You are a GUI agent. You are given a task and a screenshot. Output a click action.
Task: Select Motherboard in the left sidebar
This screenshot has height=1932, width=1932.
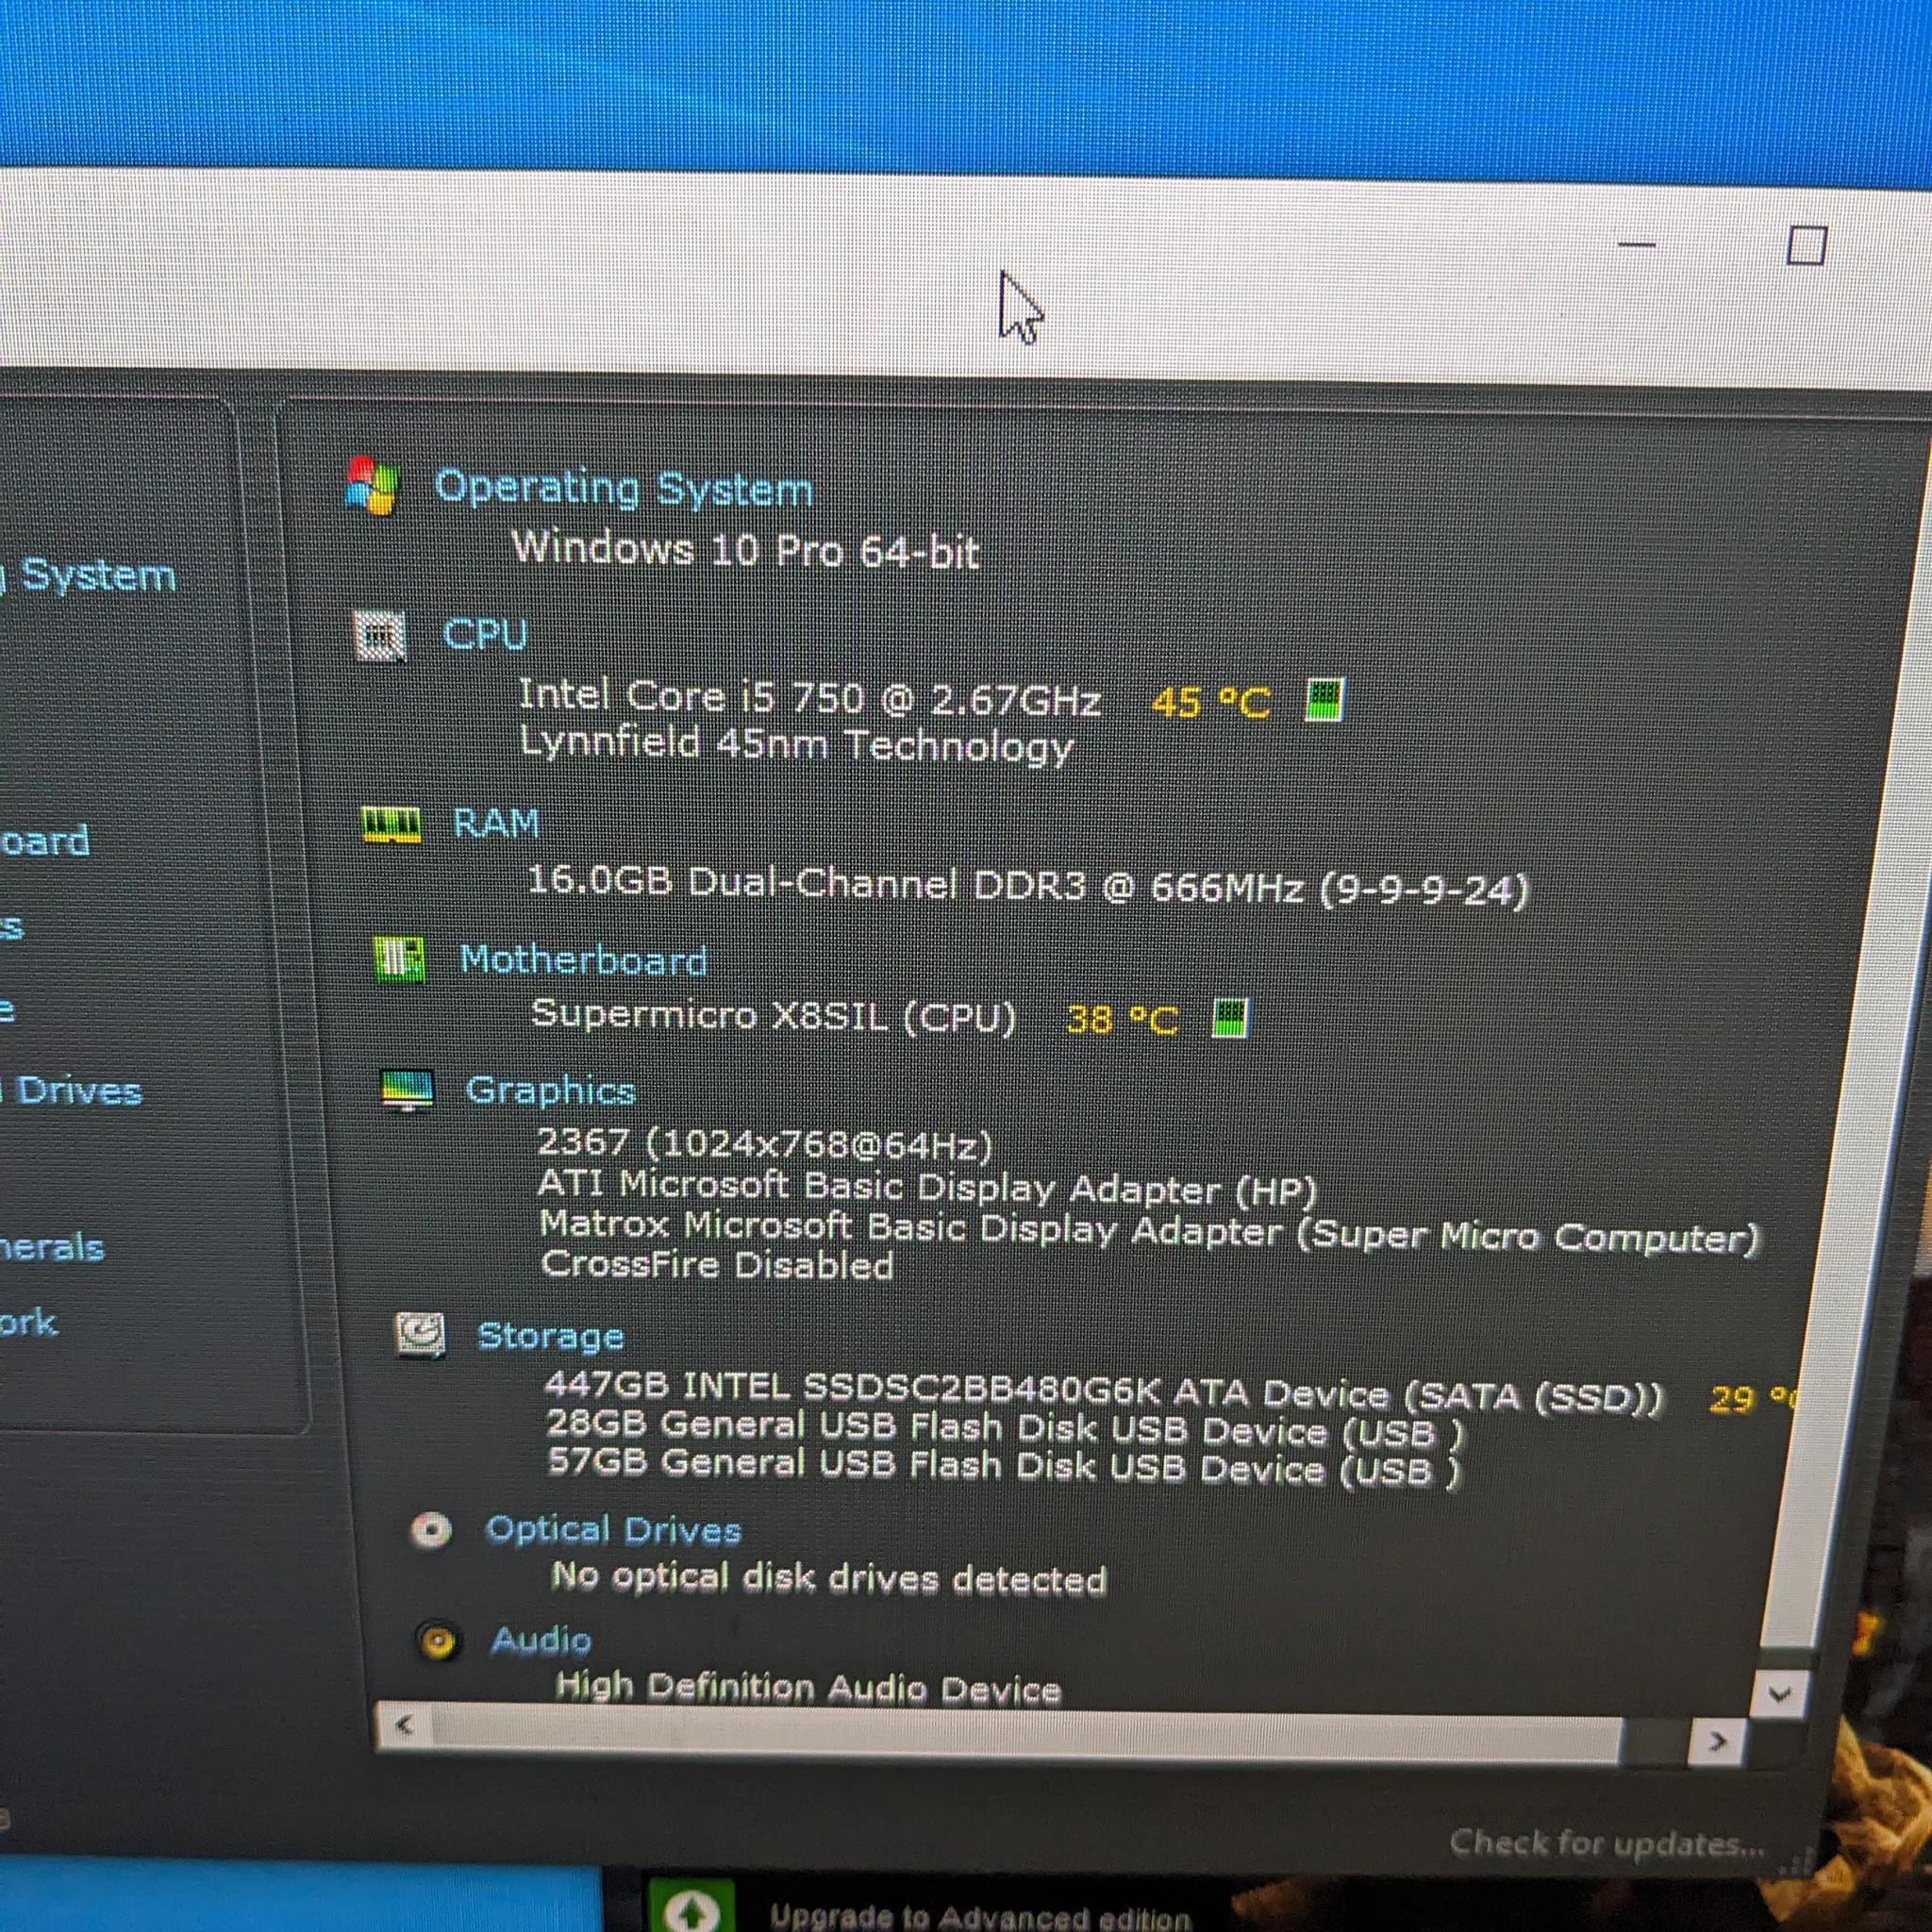click(44, 841)
